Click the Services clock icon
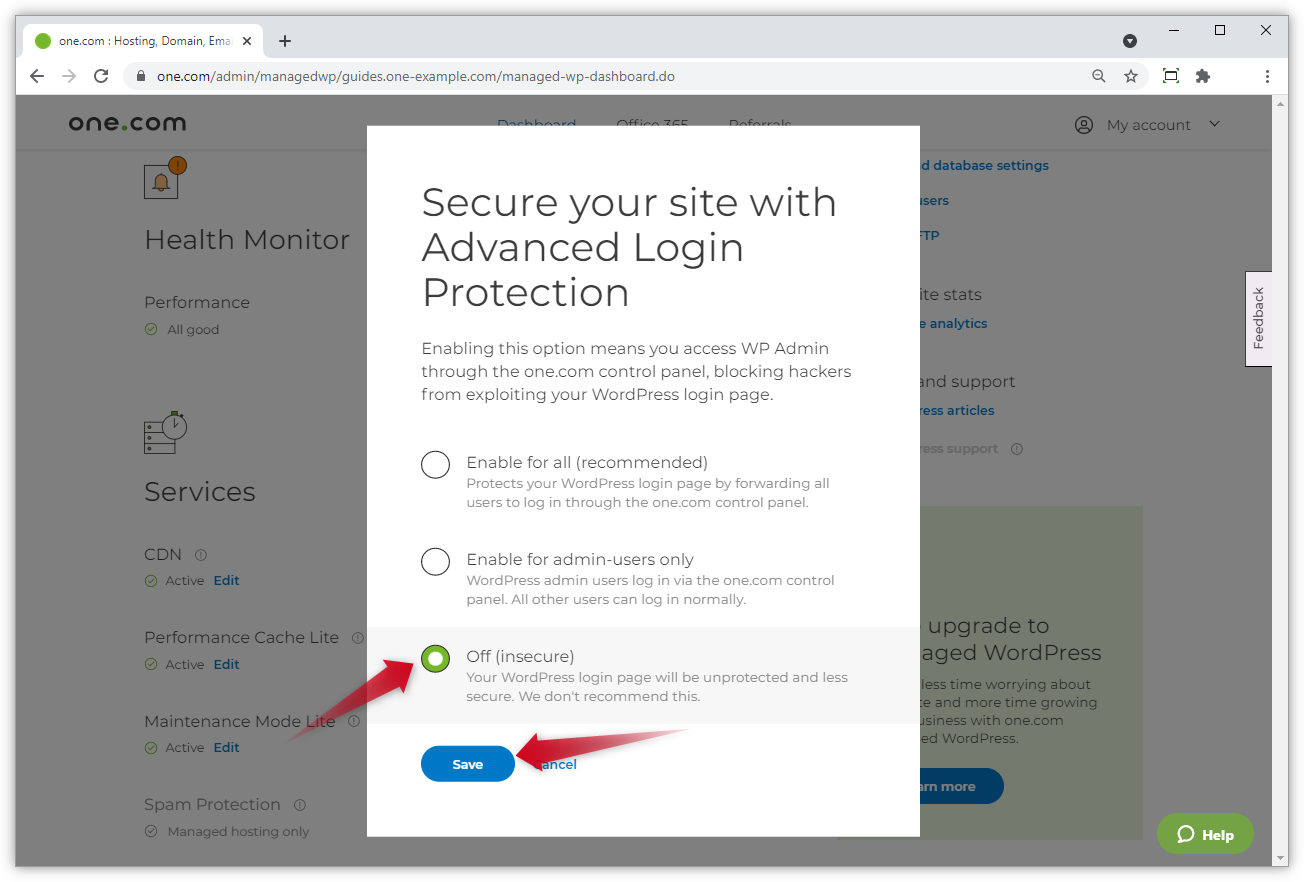 (164, 432)
